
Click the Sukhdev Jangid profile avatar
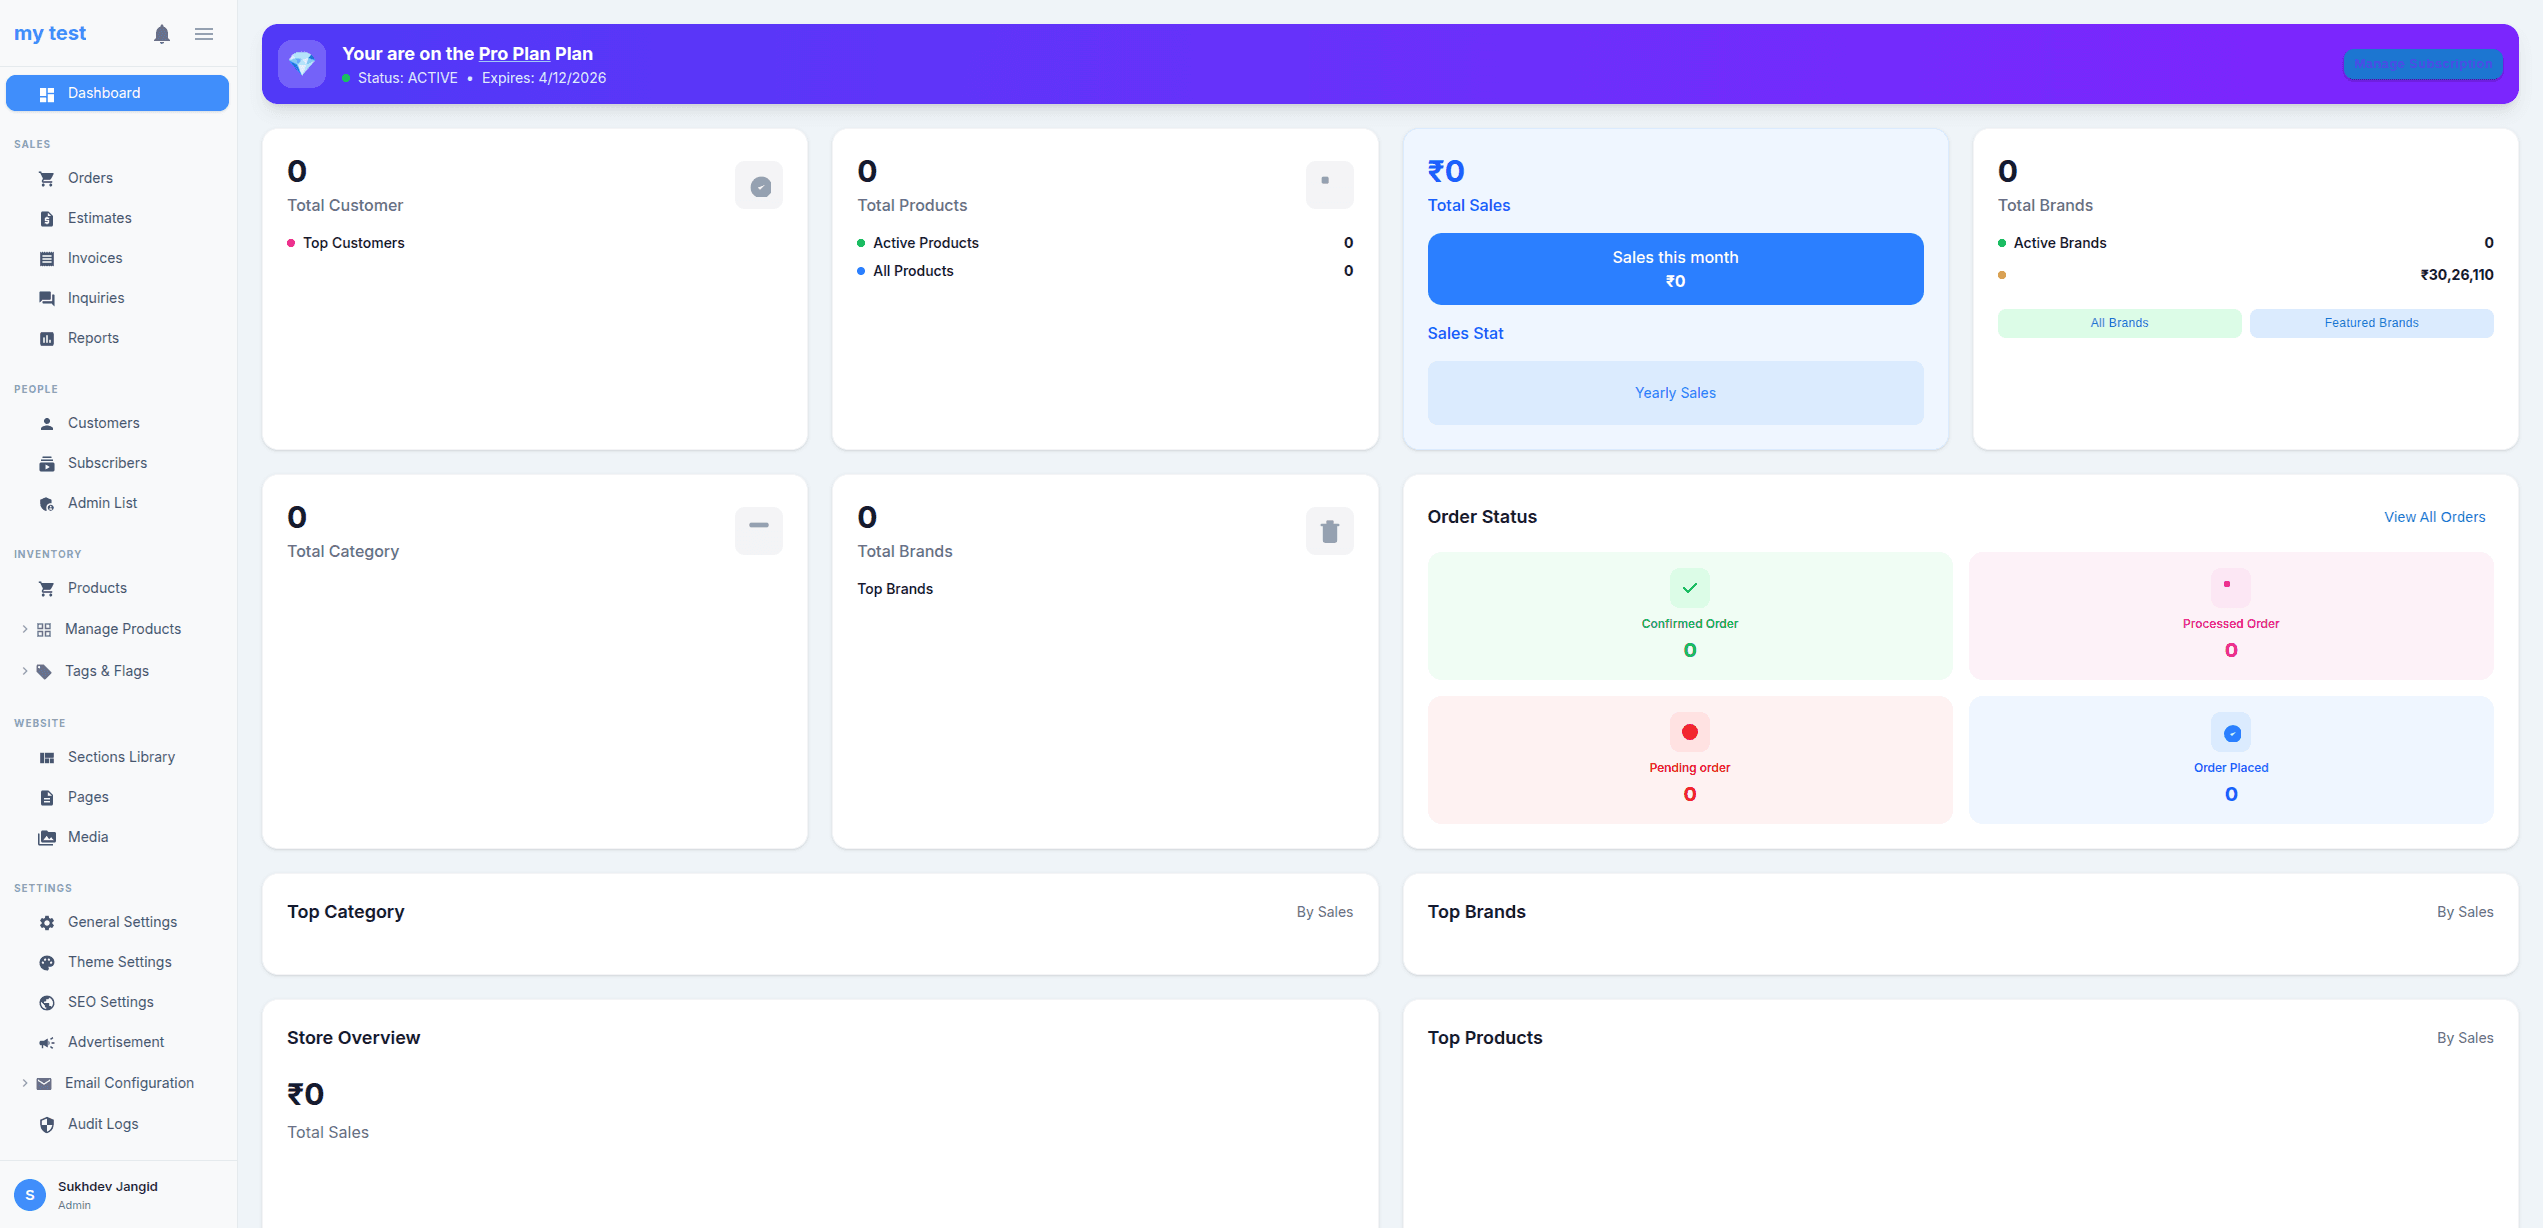(x=29, y=1194)
